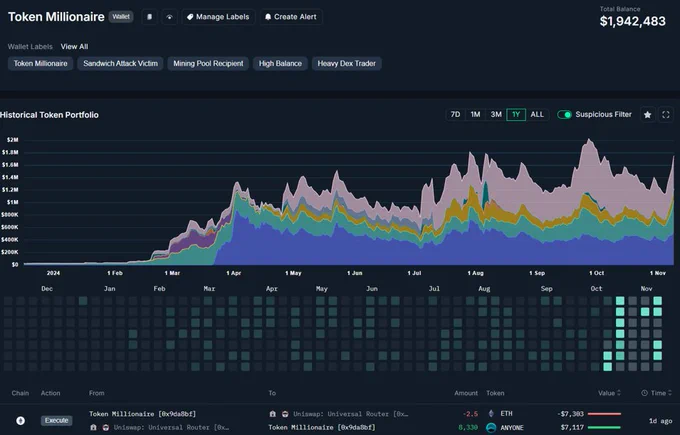Click the ETH token name
This screenshot has height=435, width=680.
(507, 414)
